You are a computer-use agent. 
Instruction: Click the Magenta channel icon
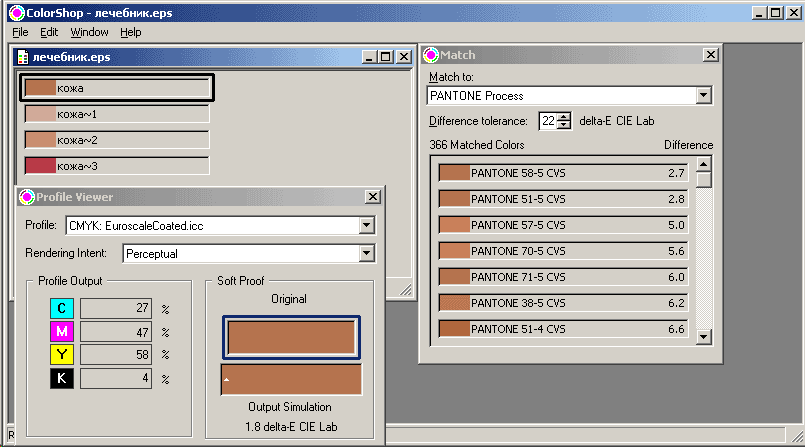[x=62, y=332]
